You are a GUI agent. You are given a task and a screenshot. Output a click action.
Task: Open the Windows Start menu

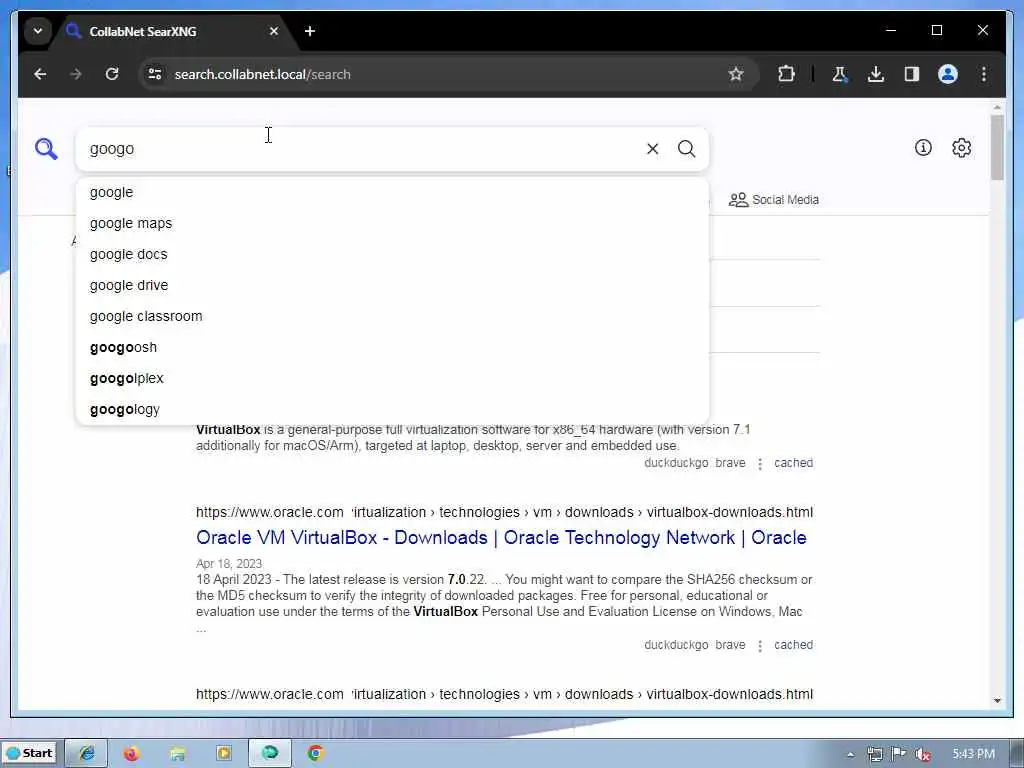click(x=29, y=754)
